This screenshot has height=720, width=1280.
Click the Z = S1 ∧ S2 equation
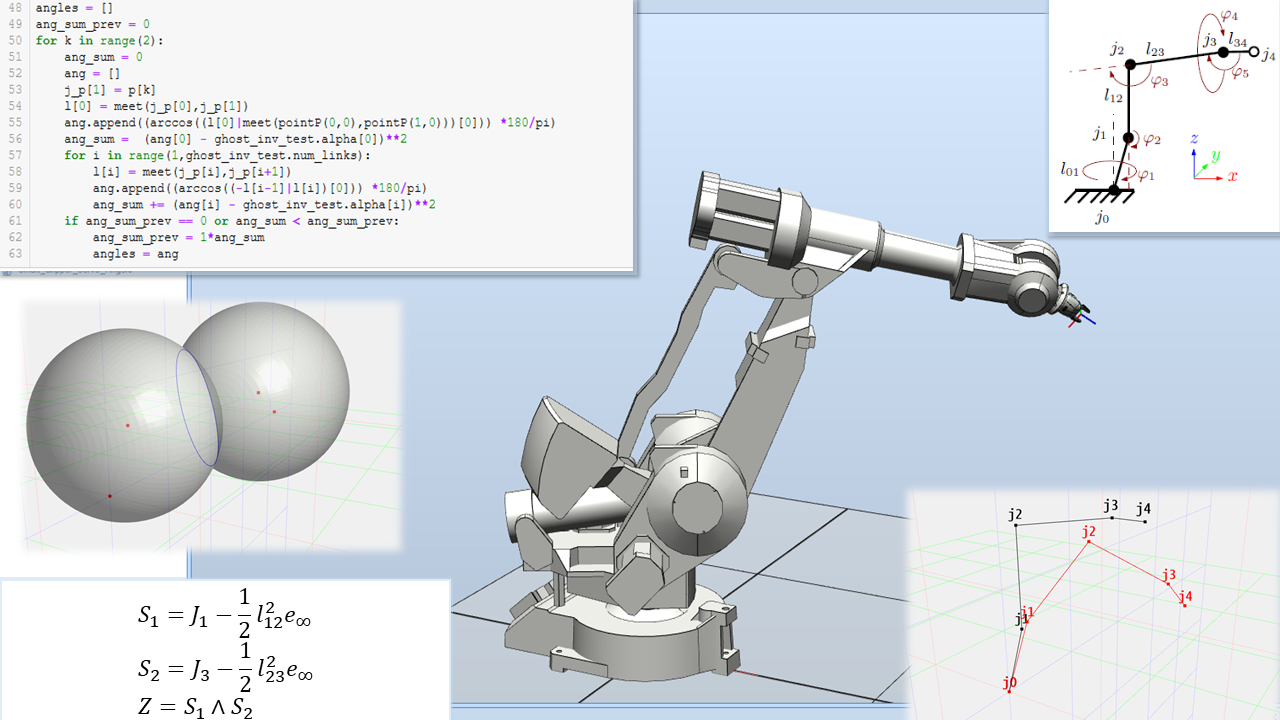196,707
